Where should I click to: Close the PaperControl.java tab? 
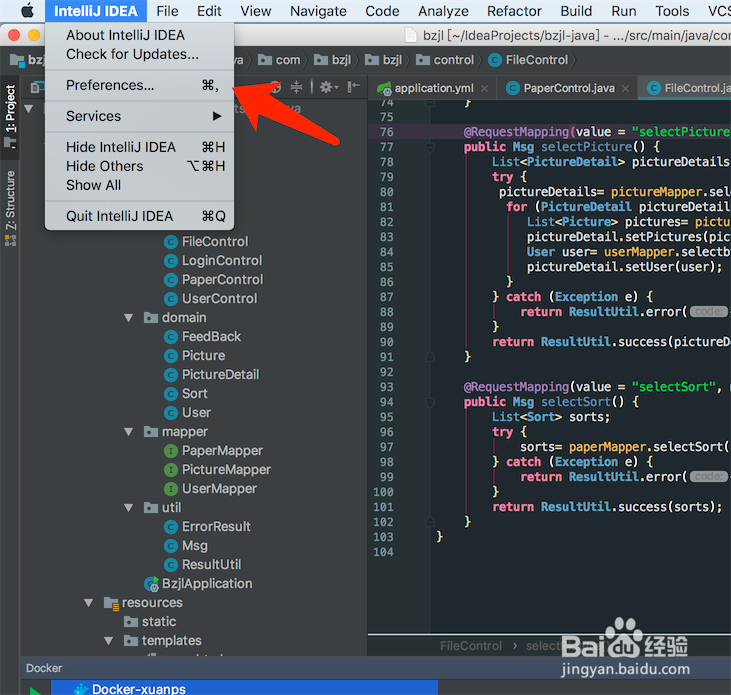626,89
